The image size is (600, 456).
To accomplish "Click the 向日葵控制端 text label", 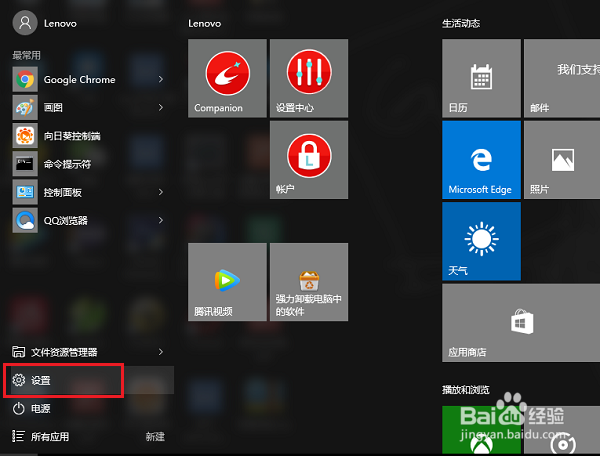I will [x=72, y=136].
